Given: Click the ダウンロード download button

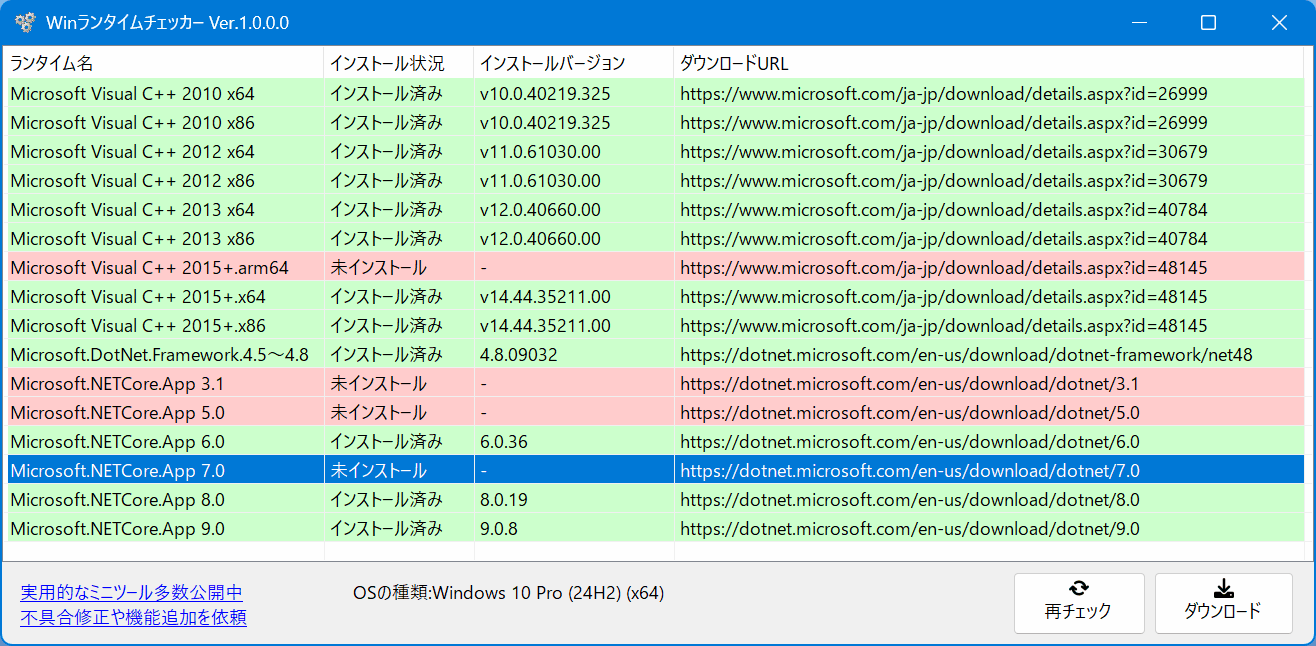Looking at the screenshot, I should click(x=1223, y=603).
